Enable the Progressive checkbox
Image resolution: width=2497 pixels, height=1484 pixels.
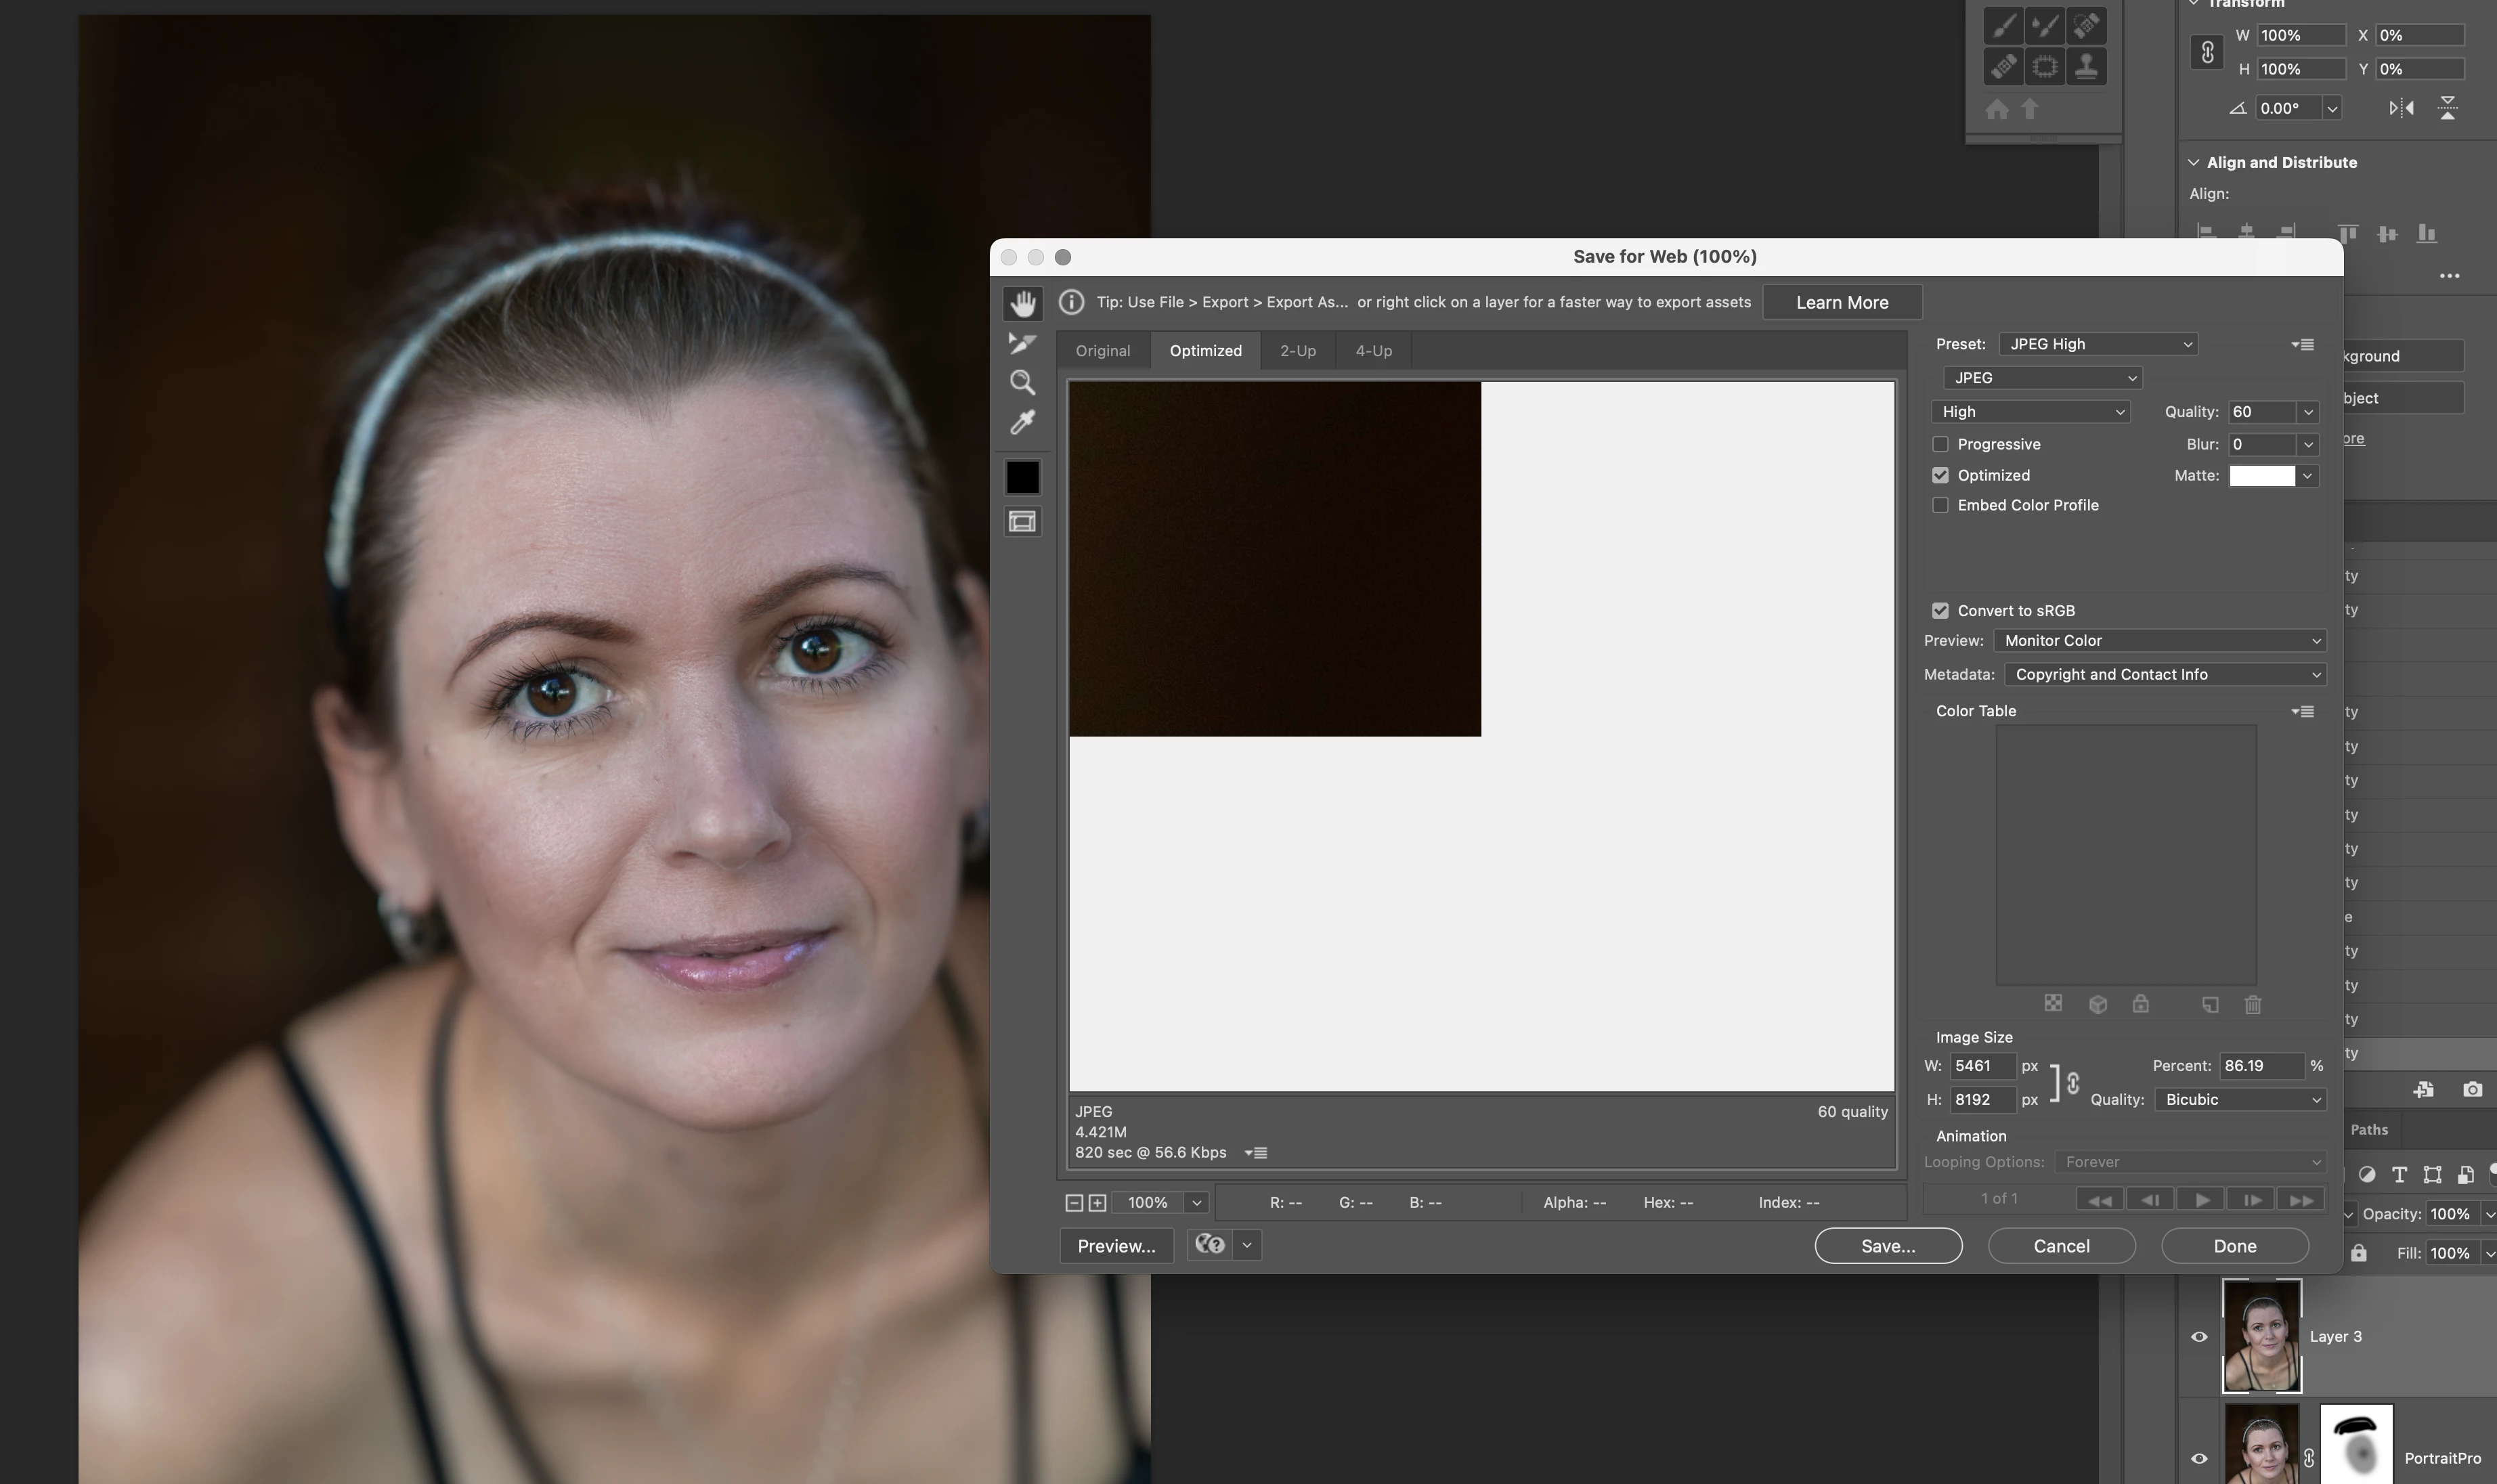1940,444
